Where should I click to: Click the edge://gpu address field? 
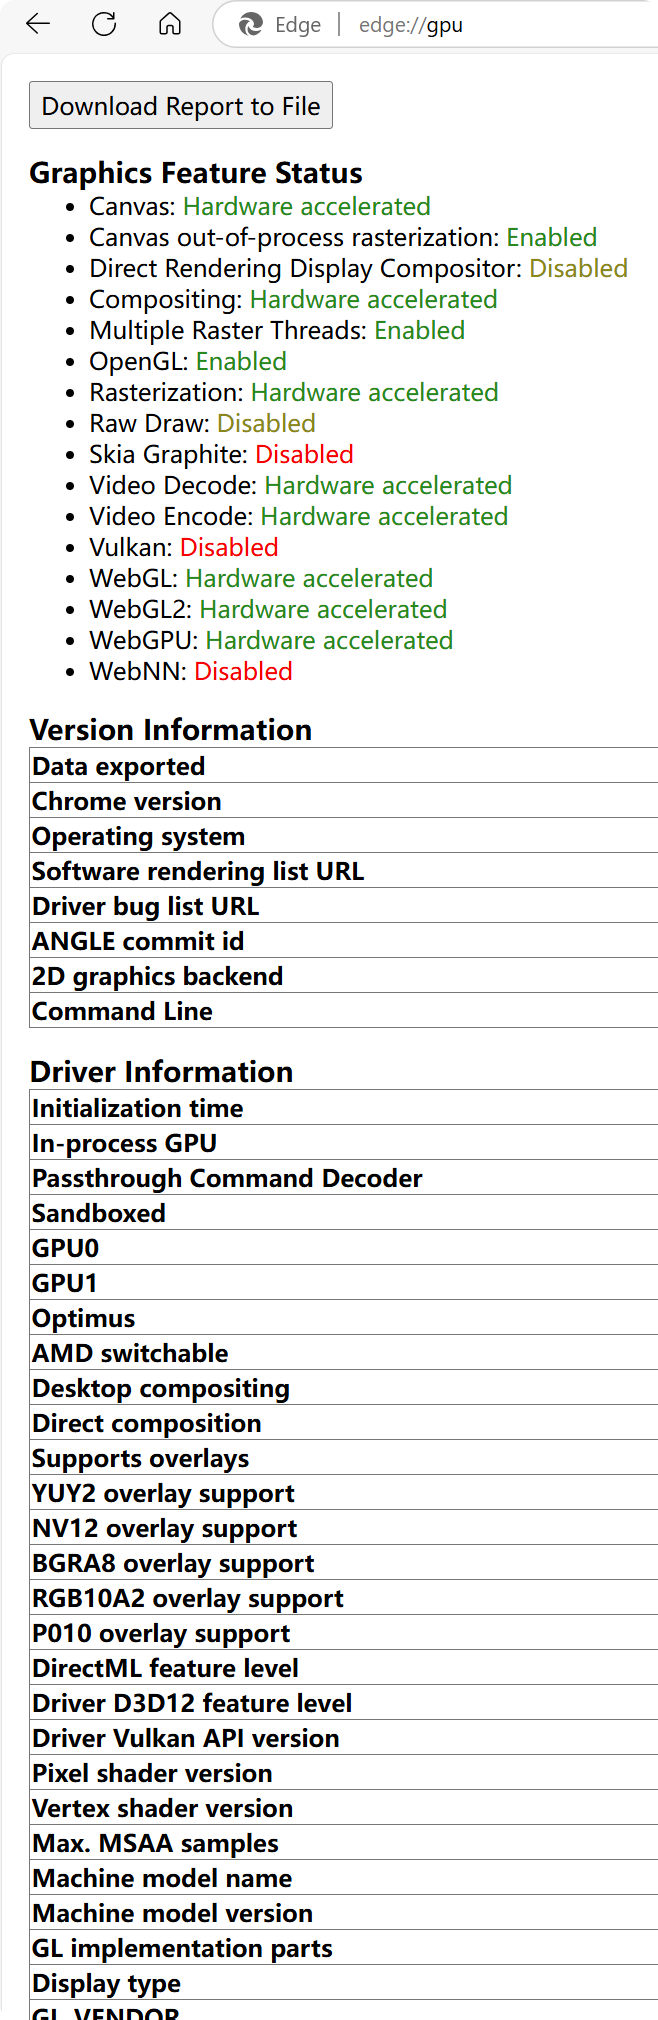point(410,25)
